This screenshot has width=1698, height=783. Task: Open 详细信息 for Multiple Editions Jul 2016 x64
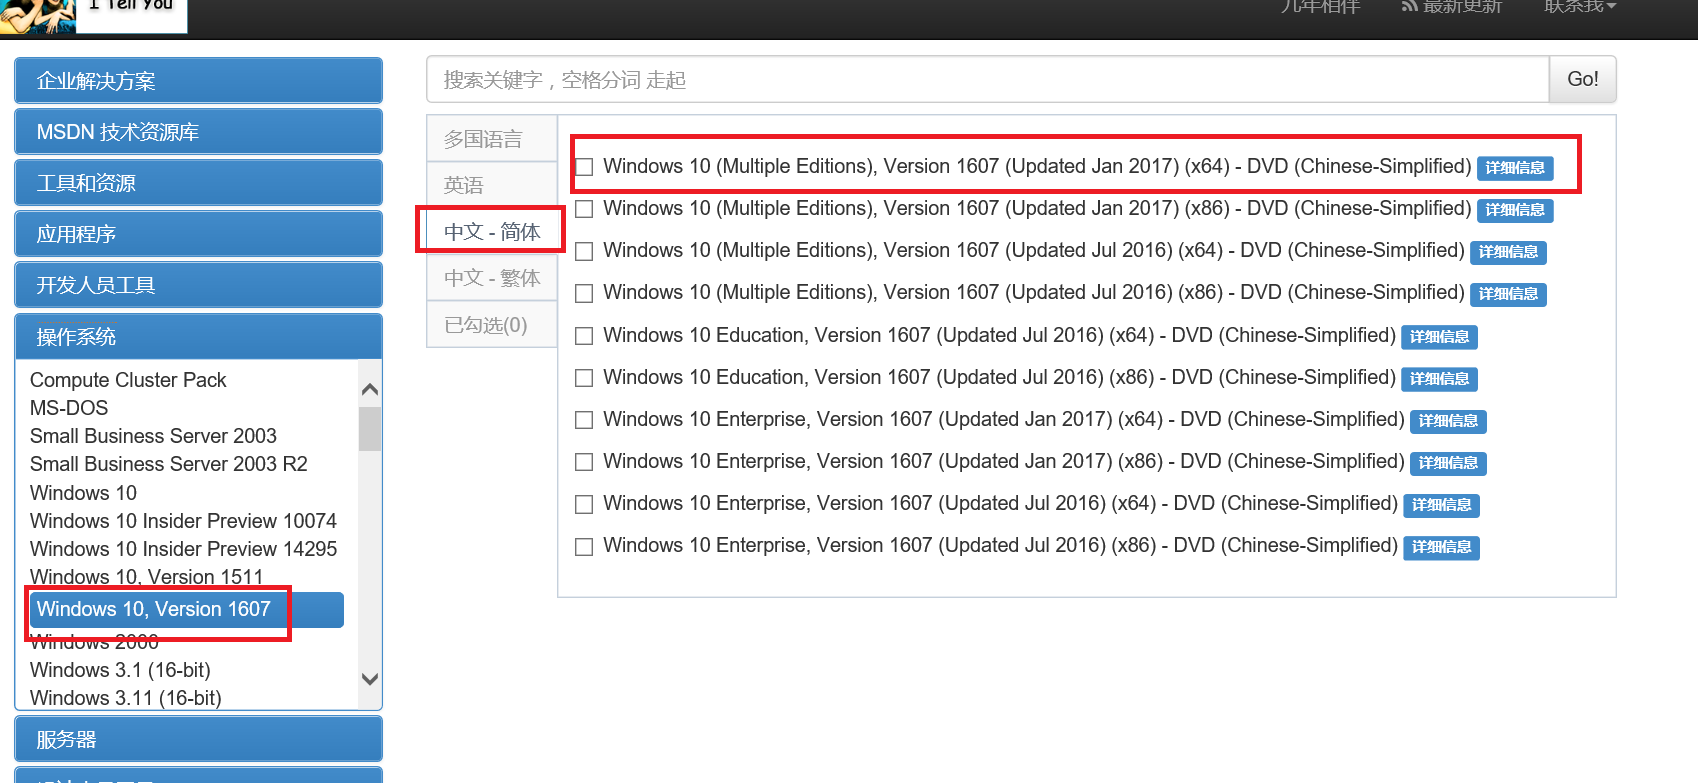pos(1508,252)
